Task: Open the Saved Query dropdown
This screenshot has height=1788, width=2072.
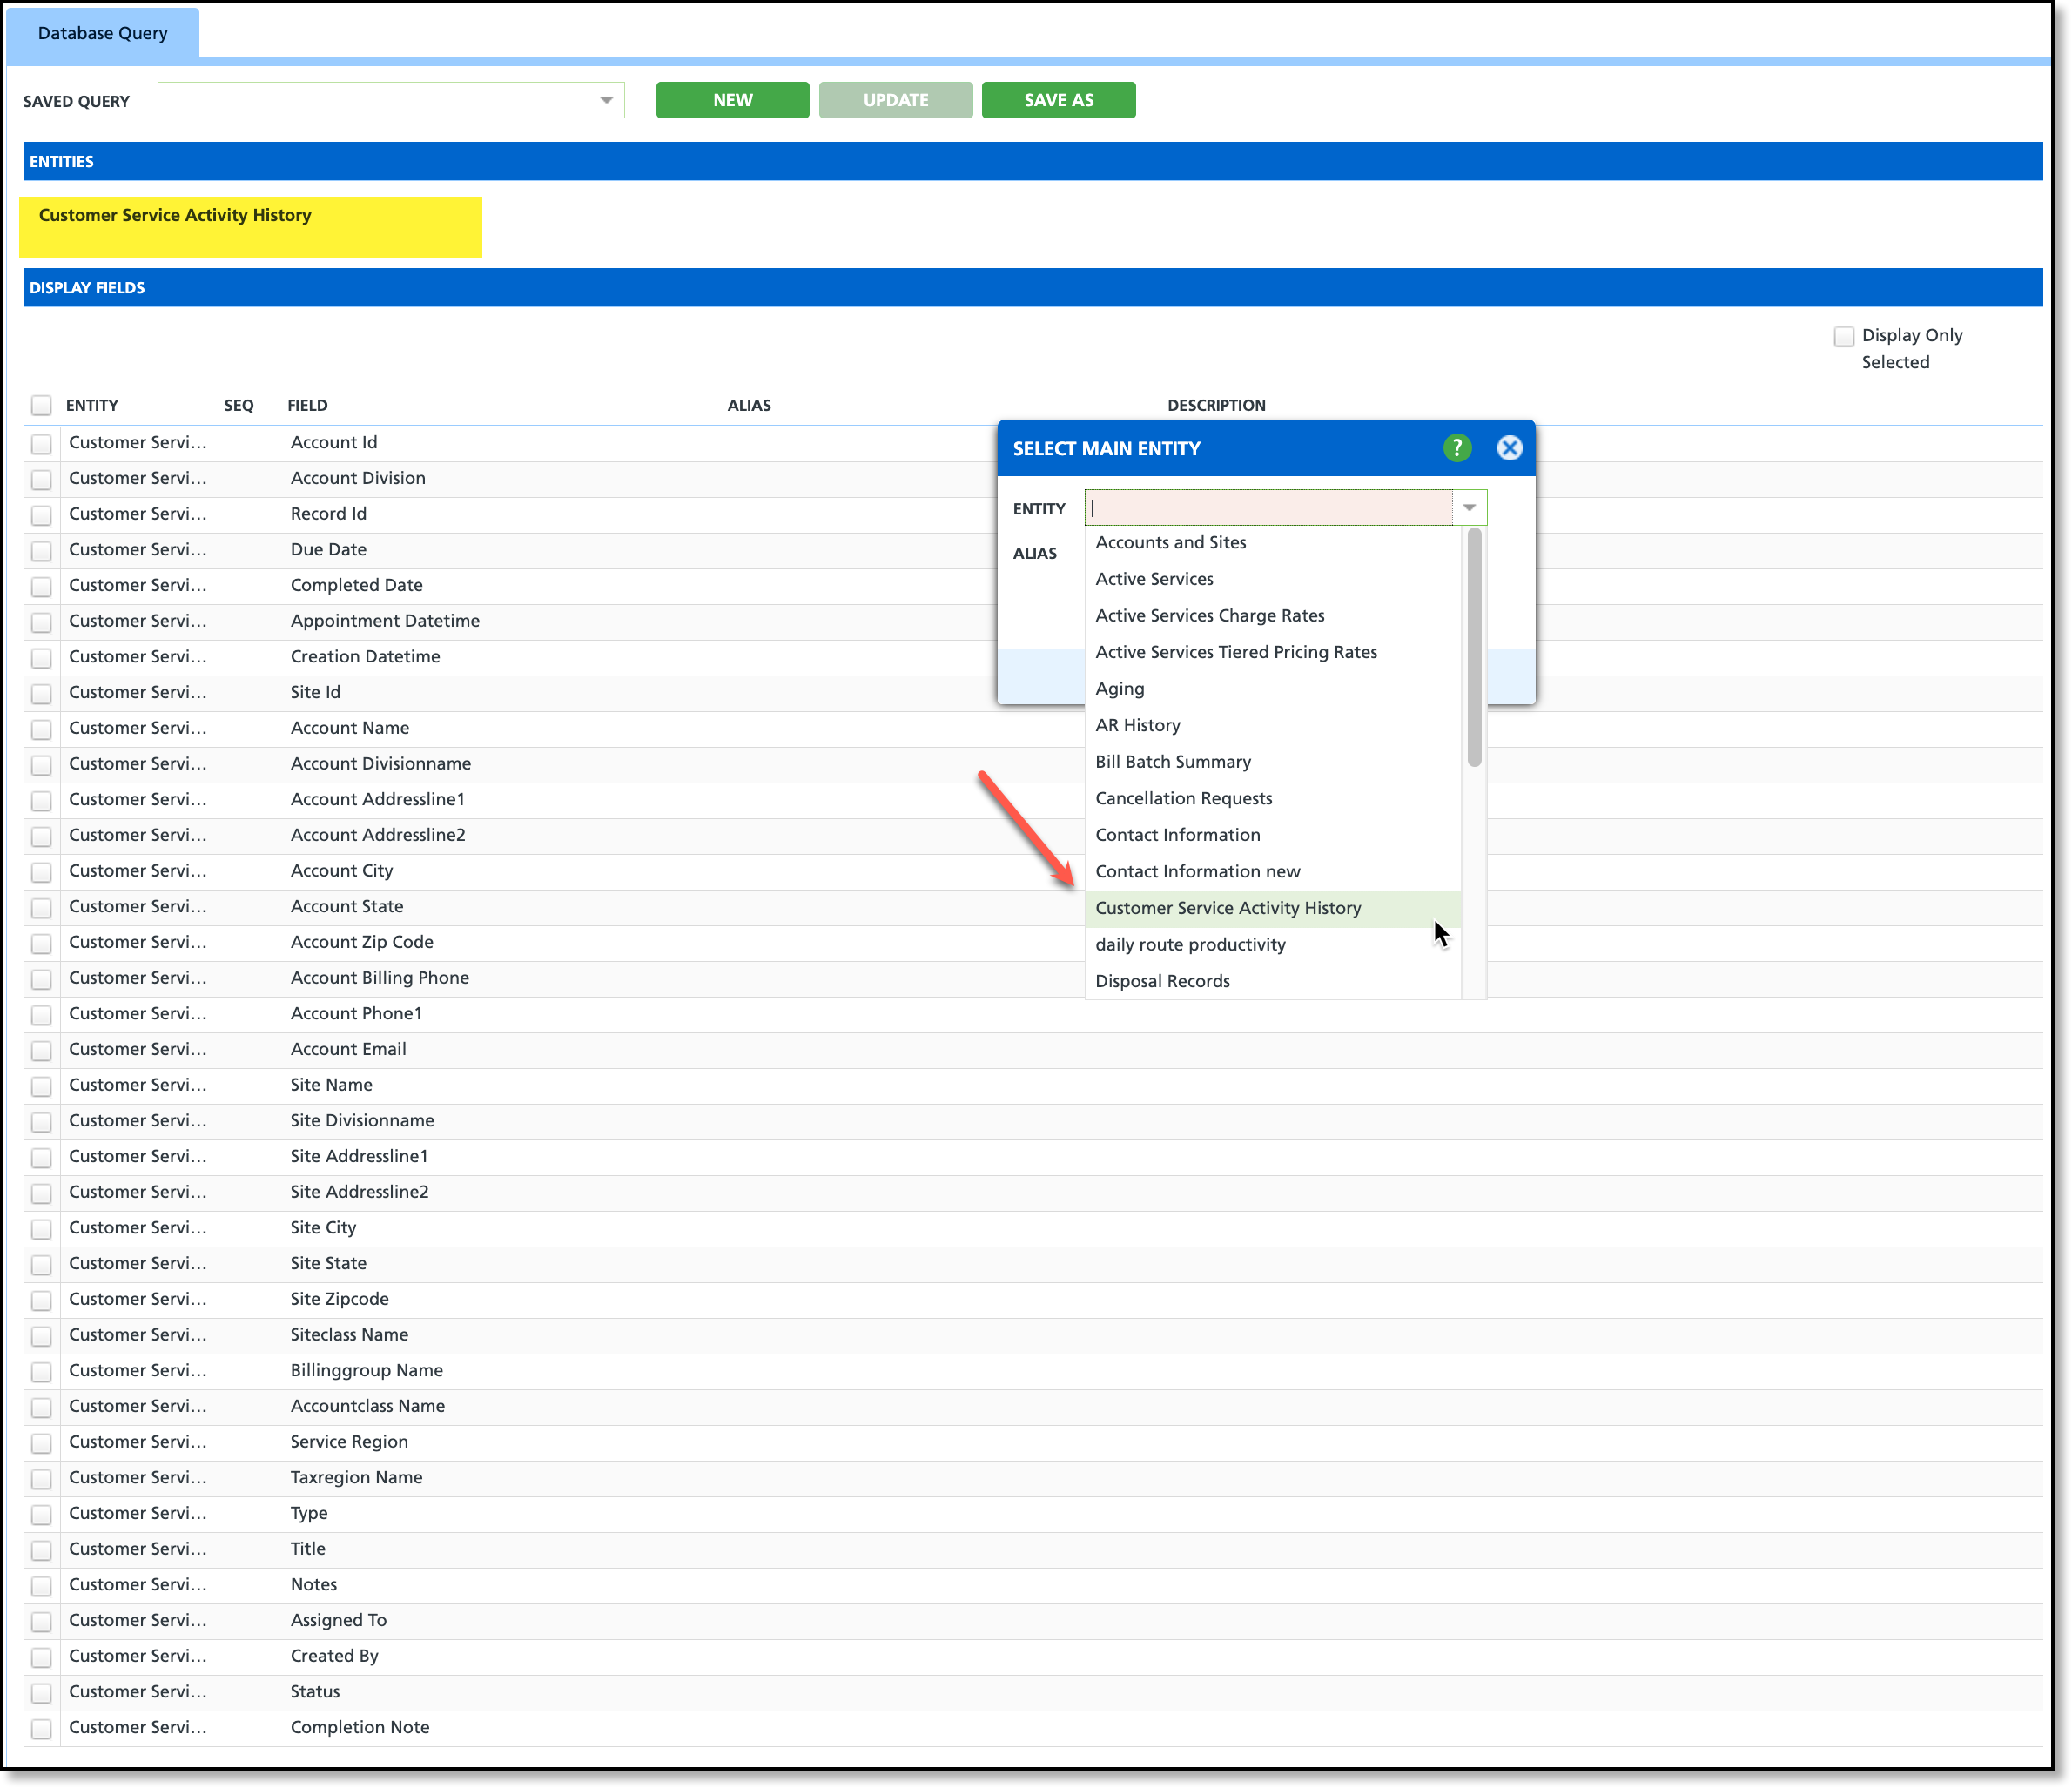Action: point(605,100)
